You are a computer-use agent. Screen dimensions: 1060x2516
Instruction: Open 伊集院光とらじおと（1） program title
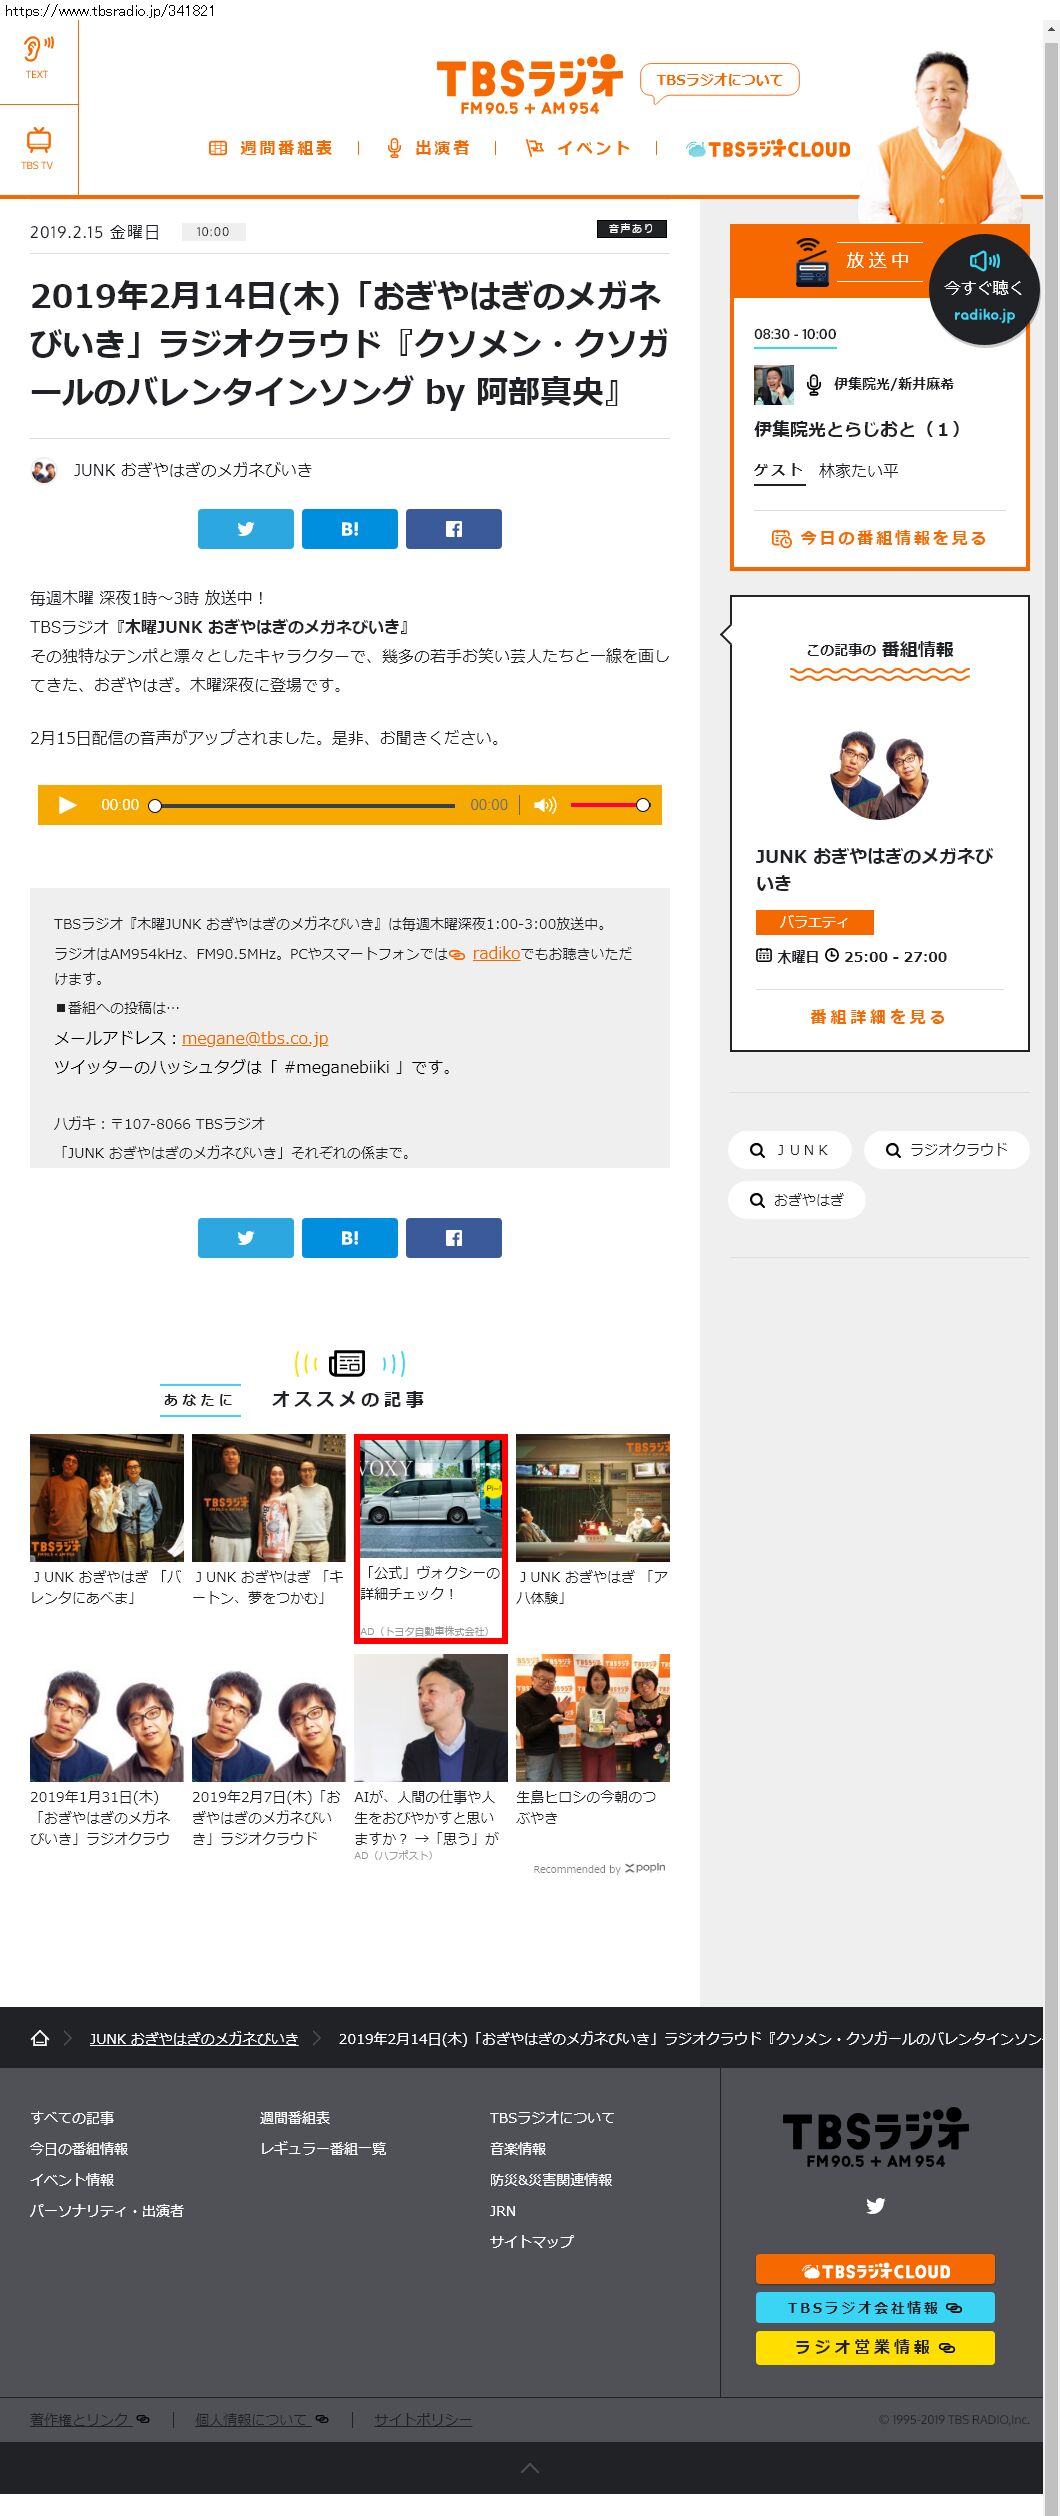tap(857, 429)
